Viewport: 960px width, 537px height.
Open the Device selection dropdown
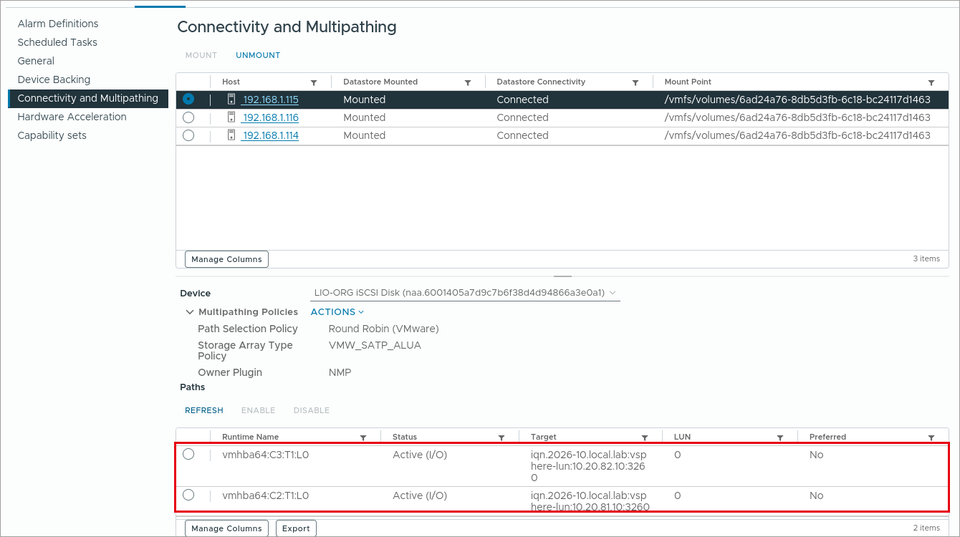click(x=465, y=293)
